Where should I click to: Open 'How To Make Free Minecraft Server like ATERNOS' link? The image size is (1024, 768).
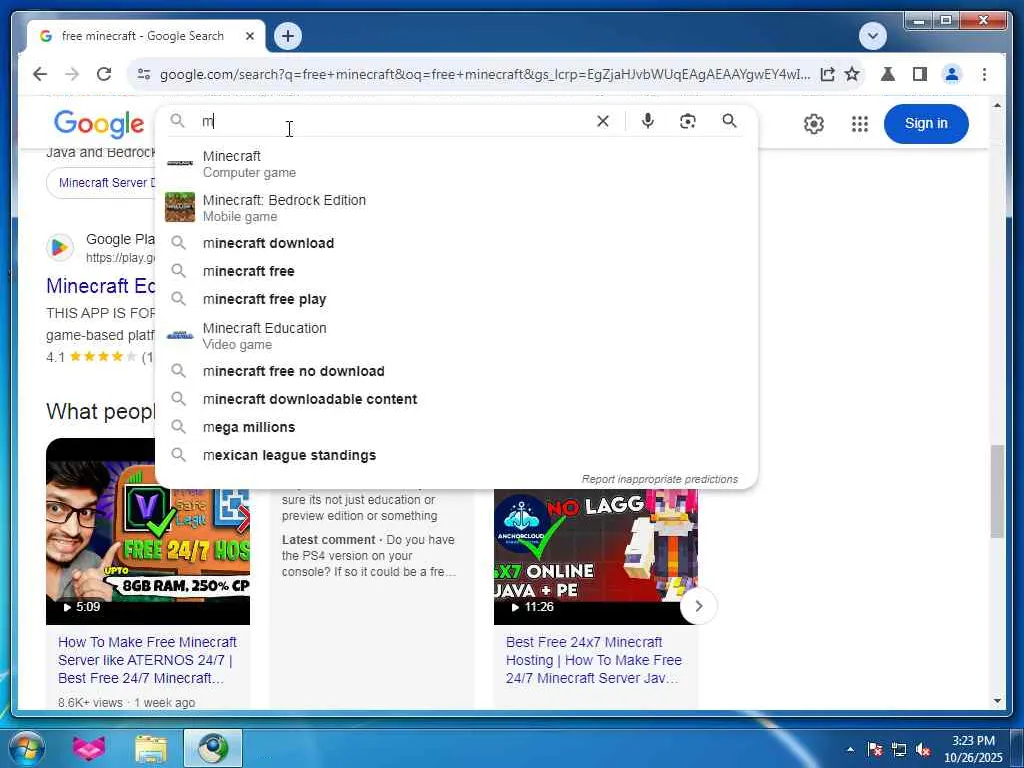[x=147, y=660]
